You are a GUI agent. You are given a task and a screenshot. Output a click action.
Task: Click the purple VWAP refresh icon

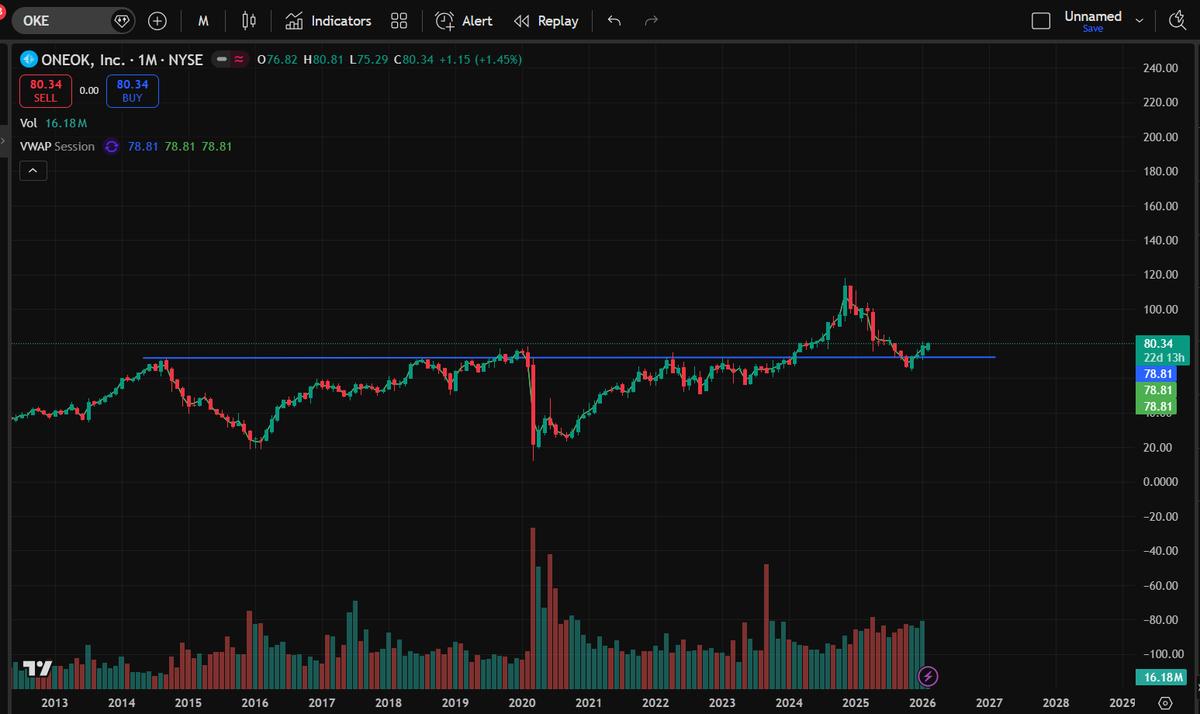click(x=112, y=146)
